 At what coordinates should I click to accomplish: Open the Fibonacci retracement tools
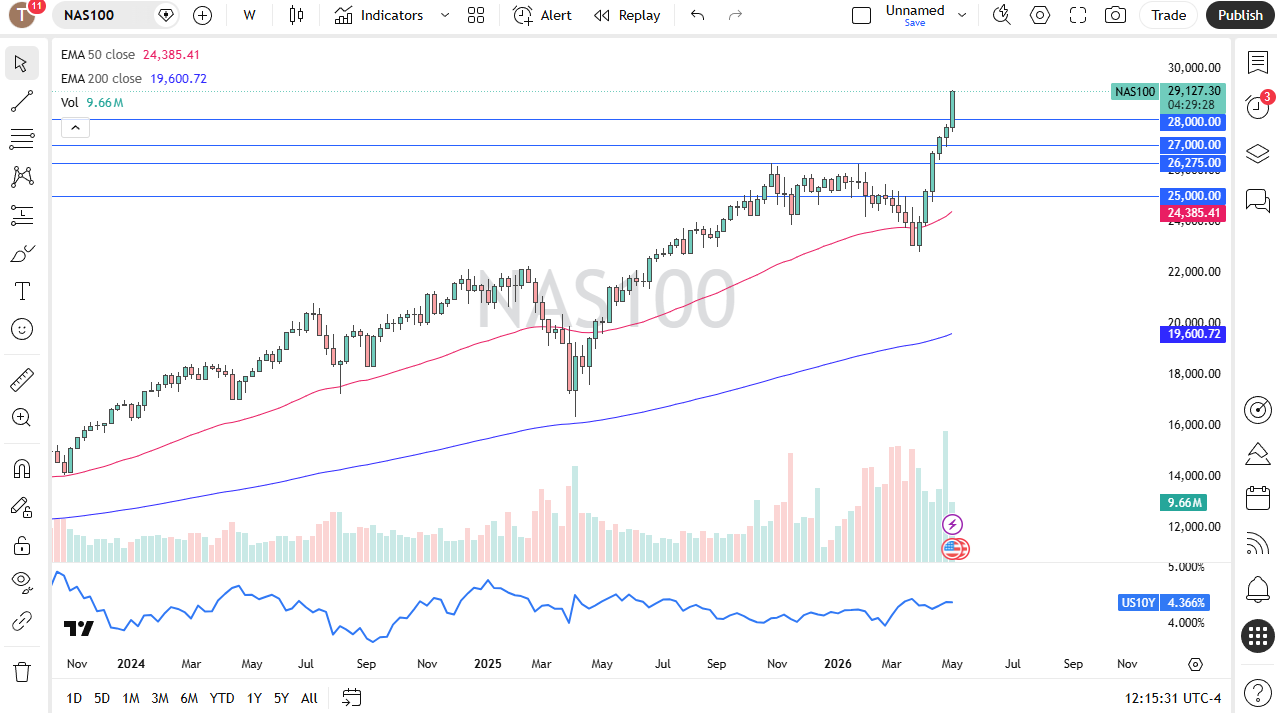22,139
